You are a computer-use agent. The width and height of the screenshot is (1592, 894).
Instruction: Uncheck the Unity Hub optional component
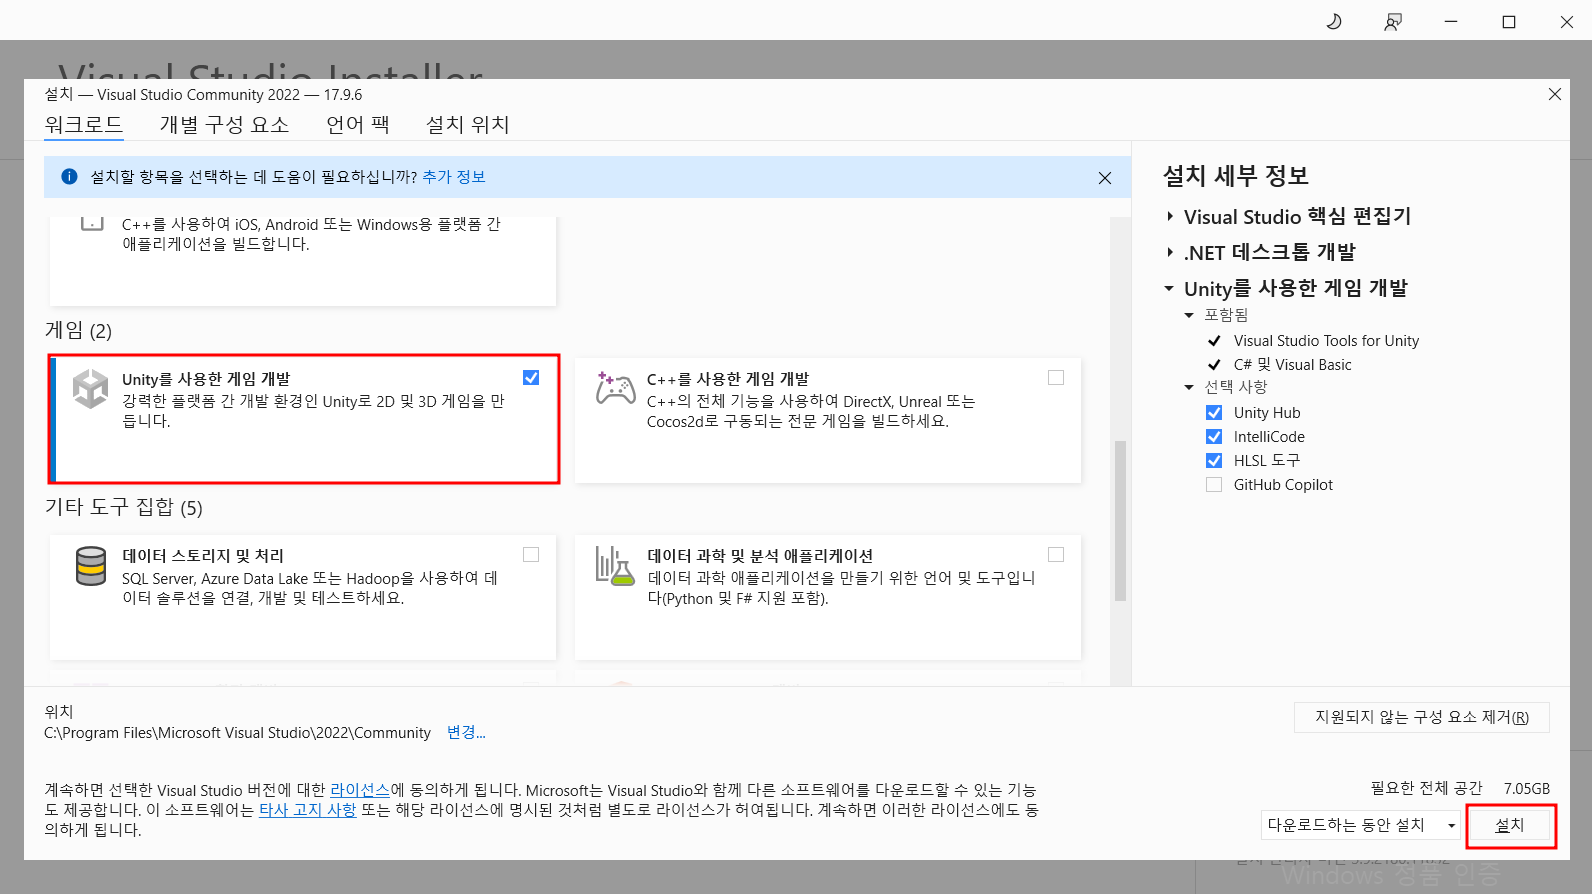[x=1214, y=412]
